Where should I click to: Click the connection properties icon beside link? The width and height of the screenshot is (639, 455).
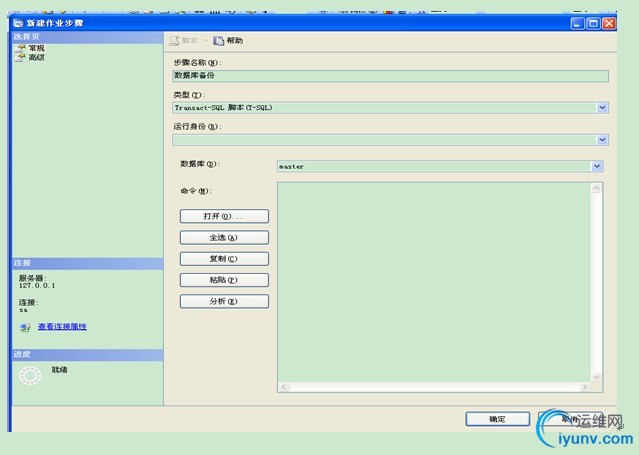pyautogui.click(x=25, y=327)
